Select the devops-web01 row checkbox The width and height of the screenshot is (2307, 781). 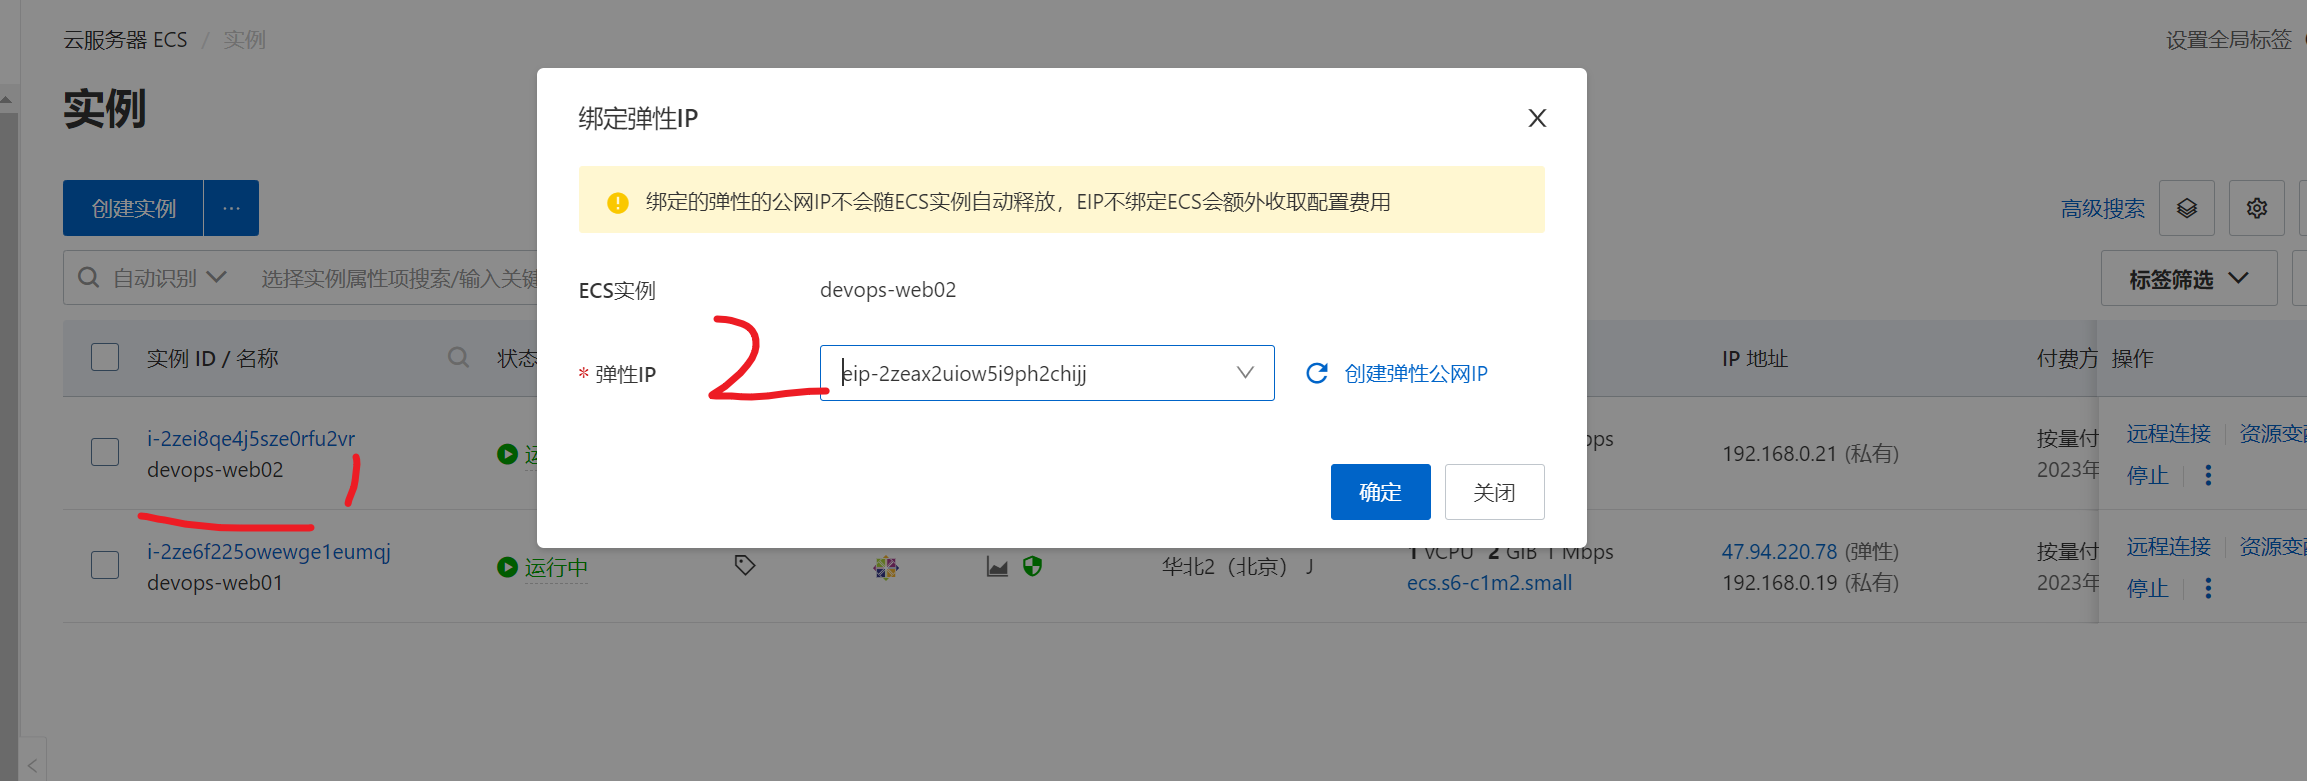[105, 566]
